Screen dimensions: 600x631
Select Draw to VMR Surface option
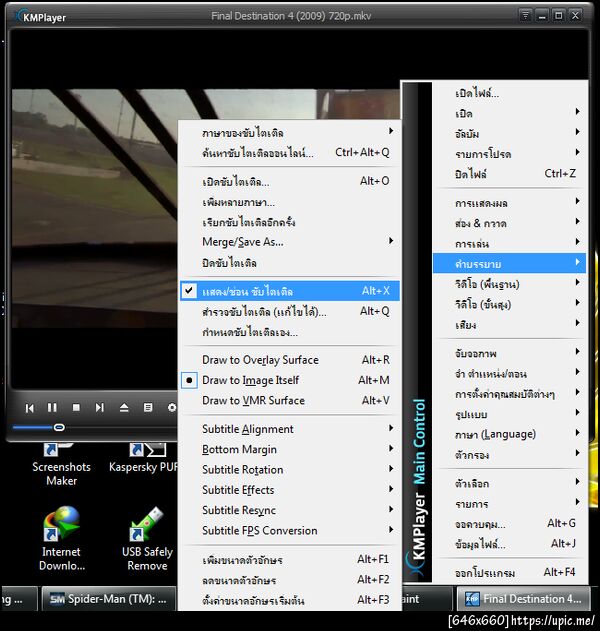pos(290,400)
